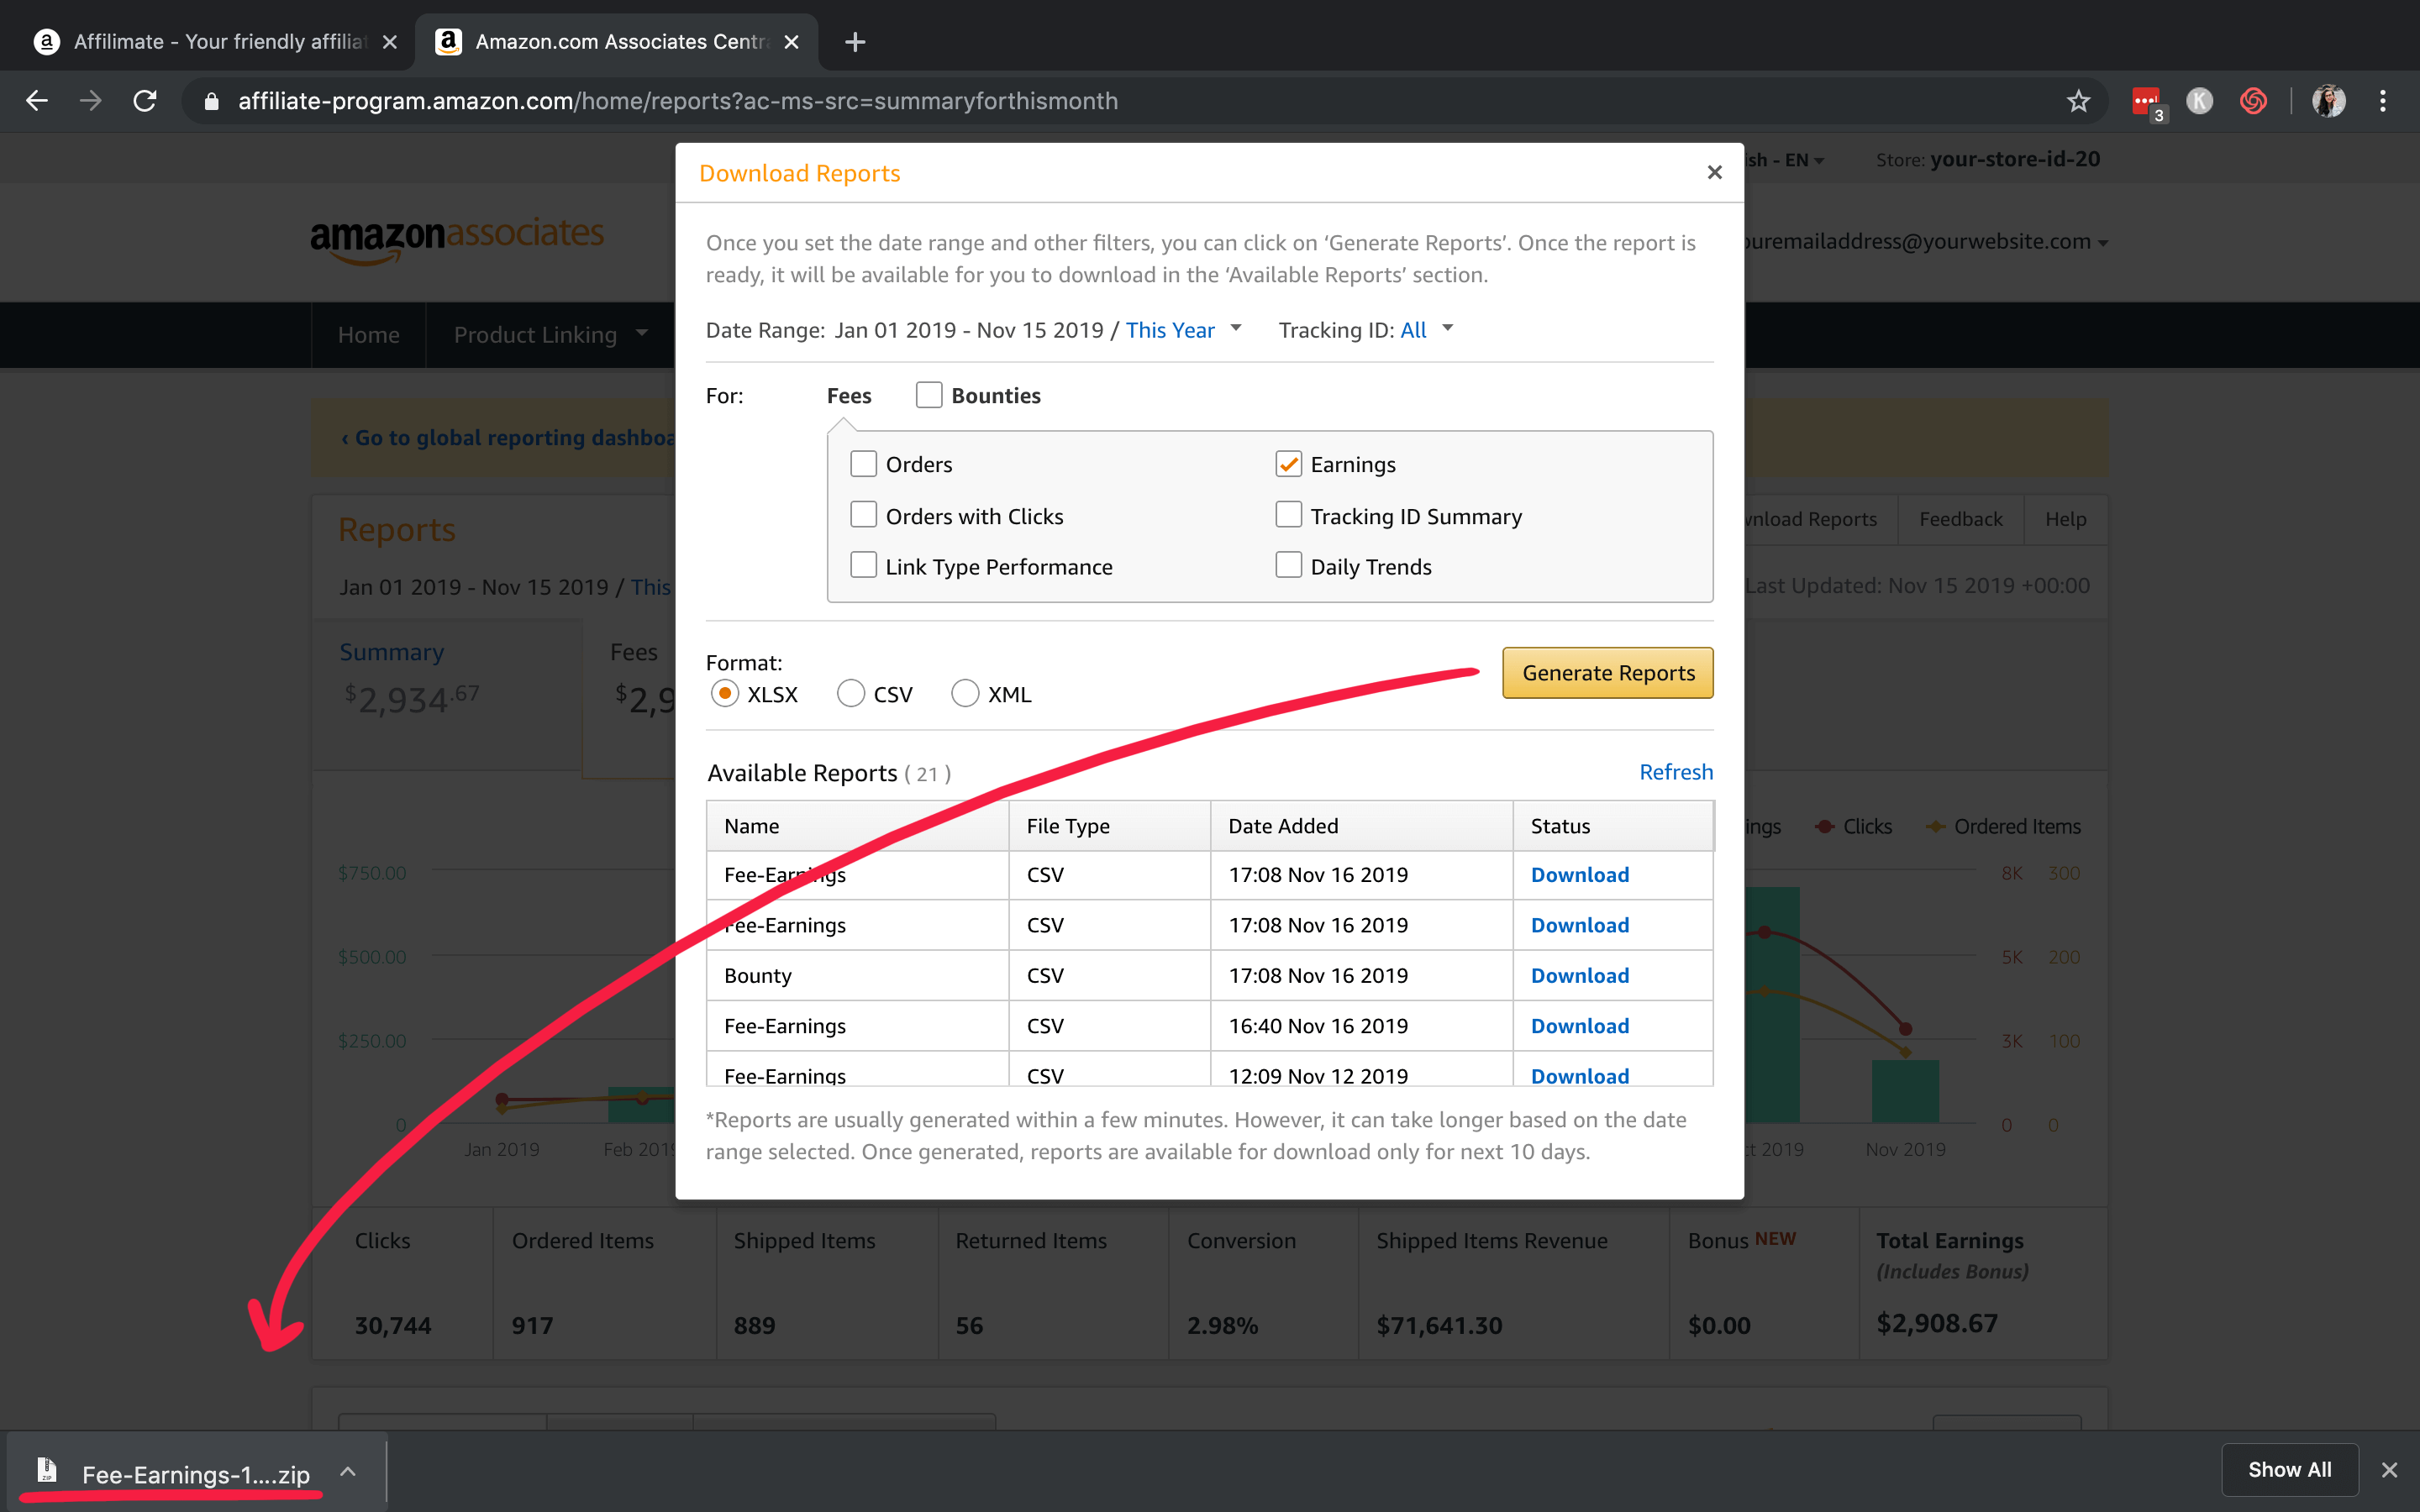This screenshot has height=1512, width=2420.
Task: Open the Tracking ID All dropdown
Action: click(1426, 330)
